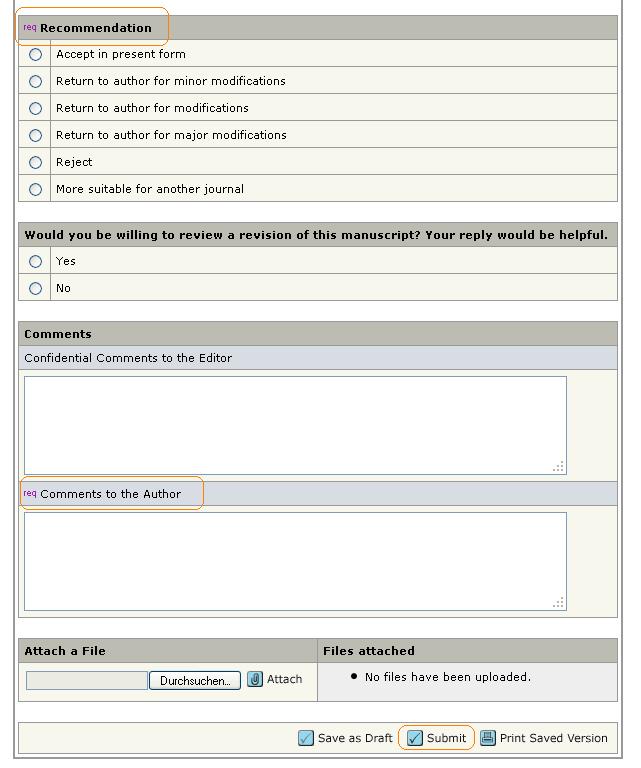Screen dimensions: 641x768
Task: Click the file path input field
Action: (87, 680)
